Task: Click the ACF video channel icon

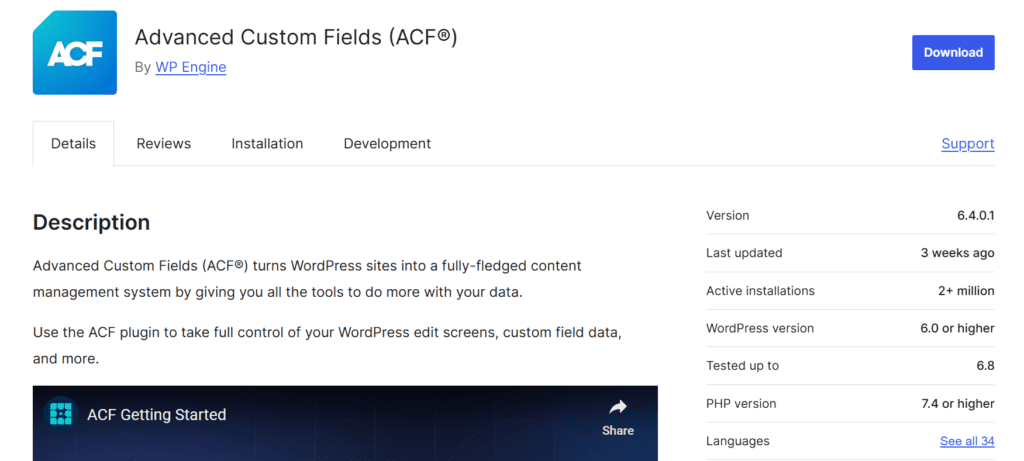Action: pyautogui.click(x=61, y=414)
